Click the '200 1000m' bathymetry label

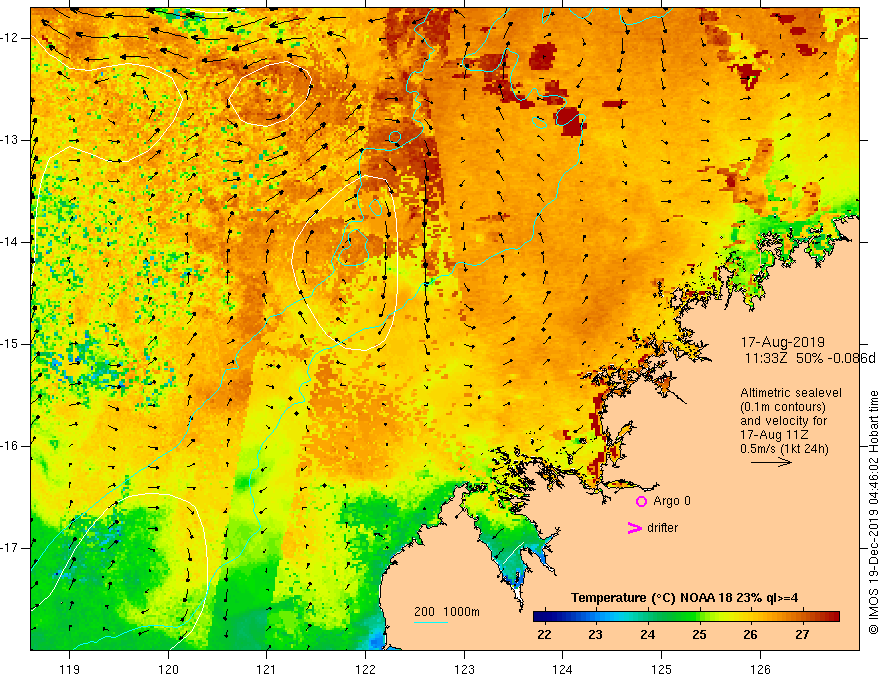click(447, 612)
